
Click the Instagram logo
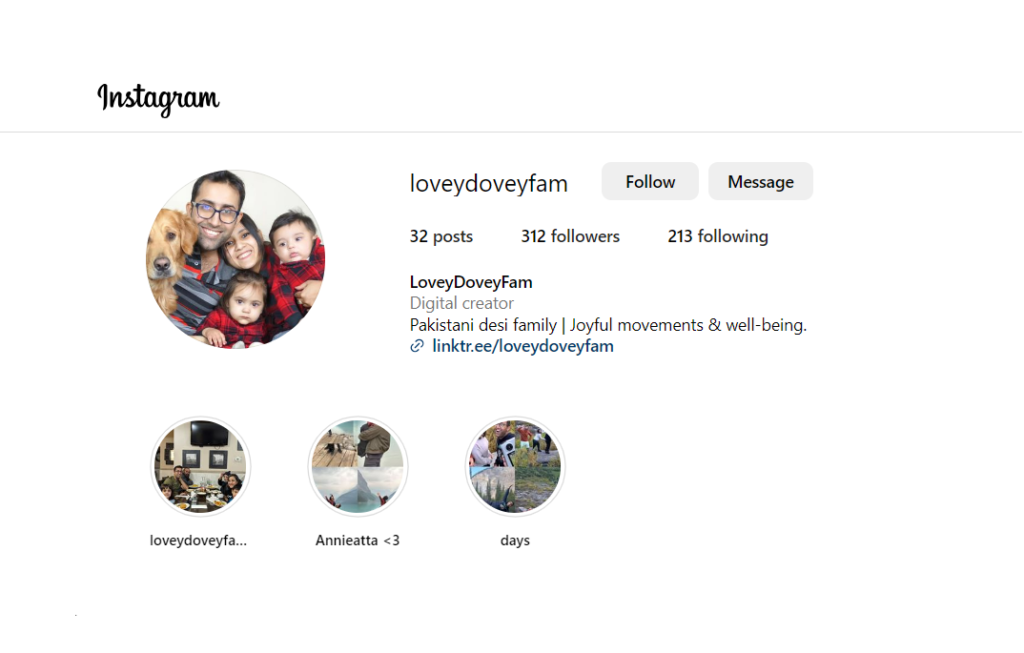[x=158, y=99]
